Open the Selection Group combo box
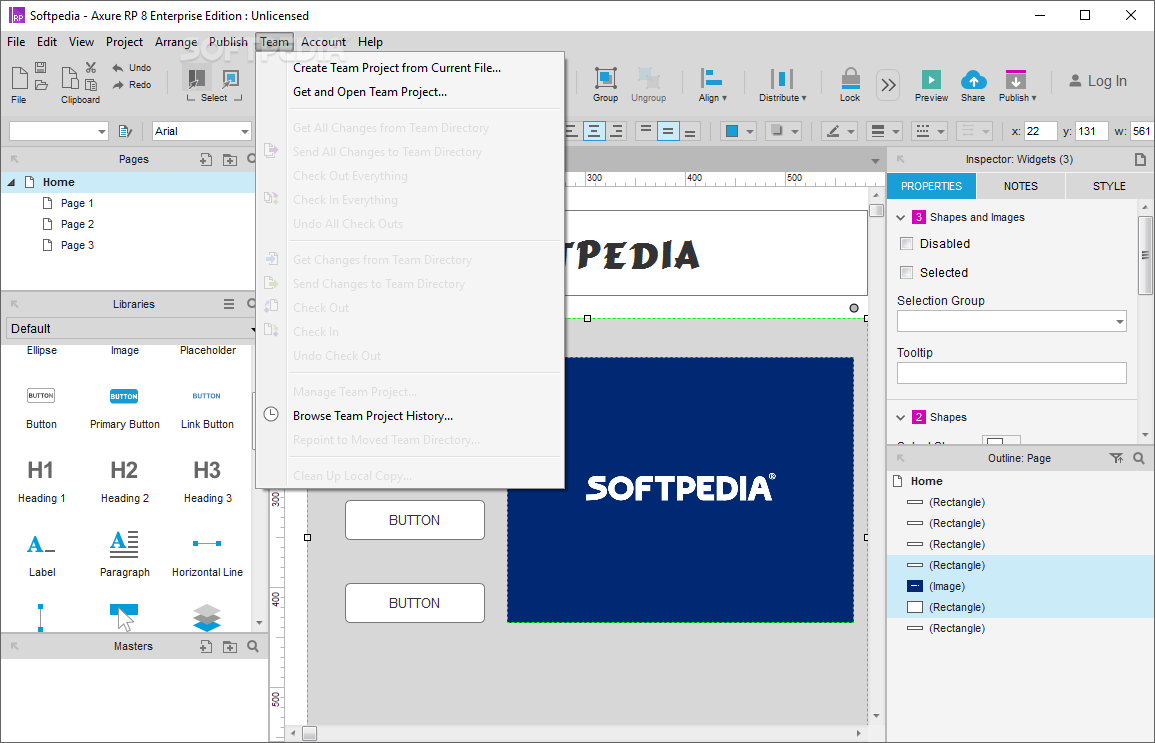Image resolution: width=1155 pixels, height=743 pixels. click(x=1011, y=321)
